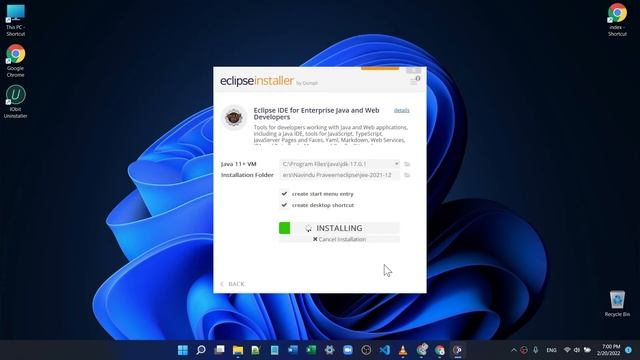Screen dimensions: 640x360
Task: Switch ENG input language
Action: coord(551,350)
